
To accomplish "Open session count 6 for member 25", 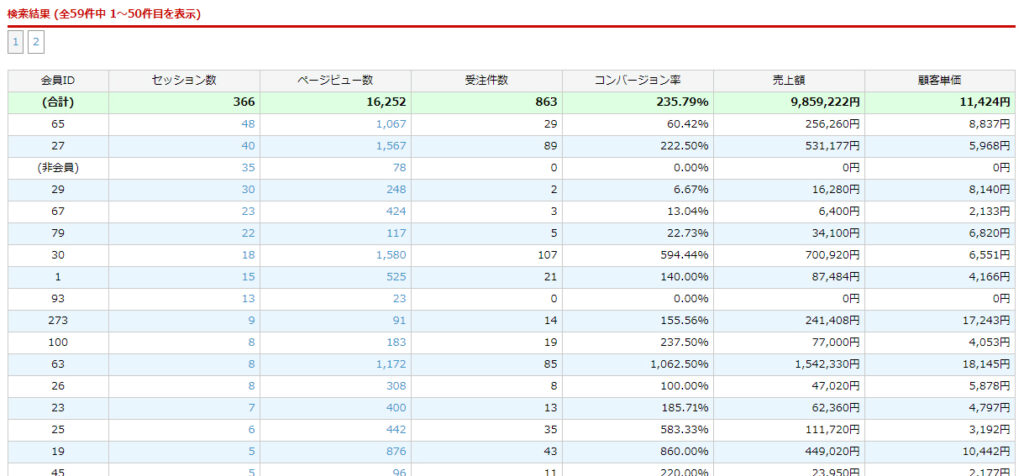I will click(x=251, y=430).
